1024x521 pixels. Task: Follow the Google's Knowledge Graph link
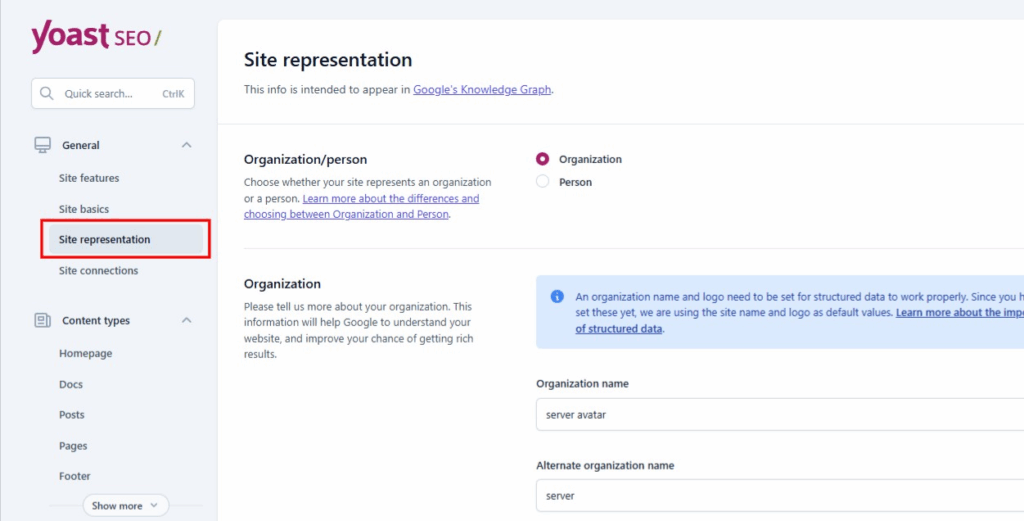(x=483, y=89)
